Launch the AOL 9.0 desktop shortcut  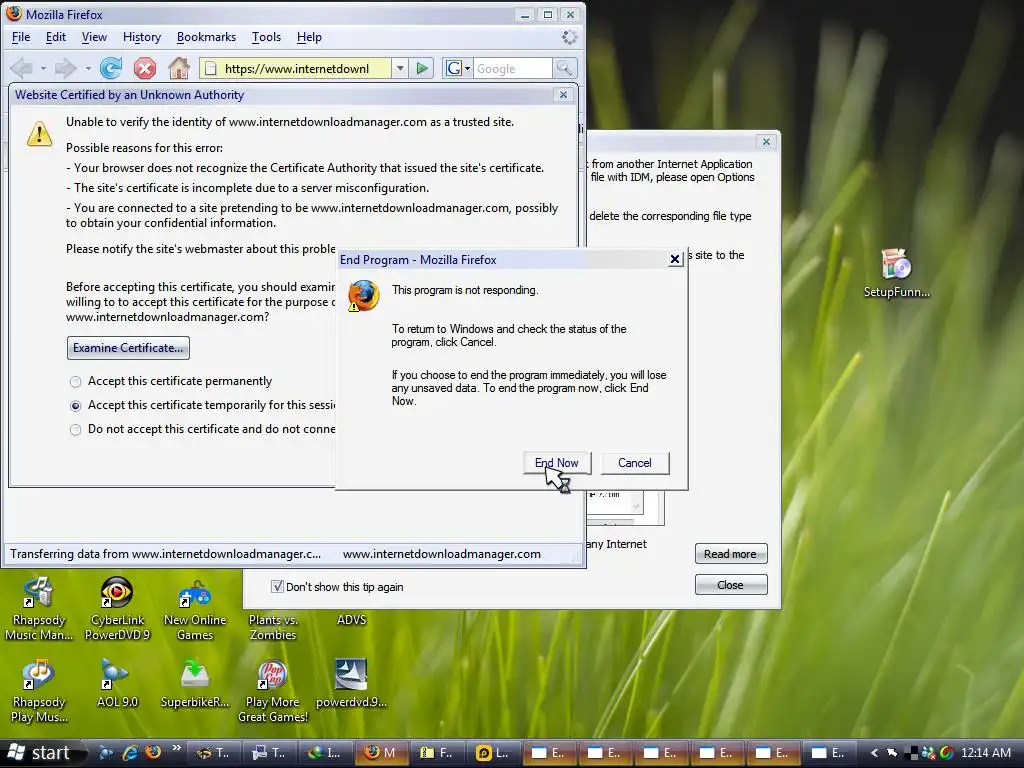click(x=117, y=683)
